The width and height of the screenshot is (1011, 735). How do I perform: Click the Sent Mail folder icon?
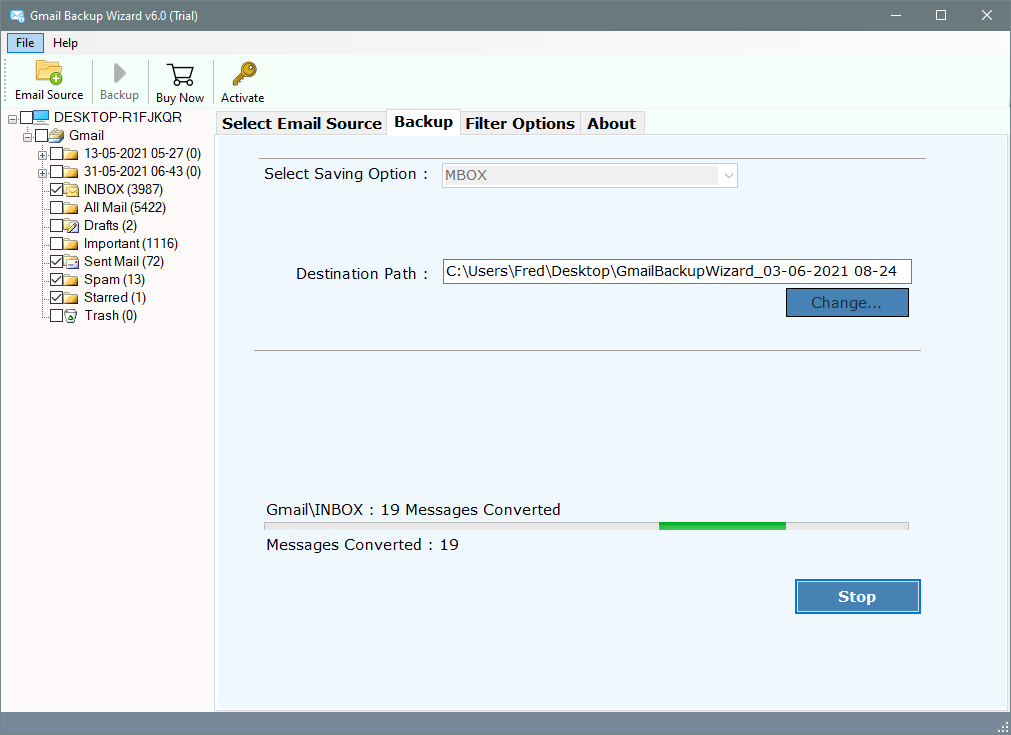(x=71, y=262)
